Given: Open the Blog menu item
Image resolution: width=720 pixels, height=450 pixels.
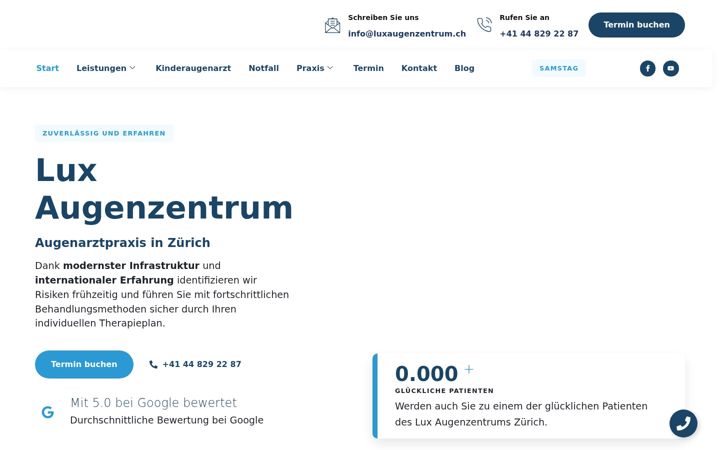Looking at the screenshot, I should tap(464, 68).
